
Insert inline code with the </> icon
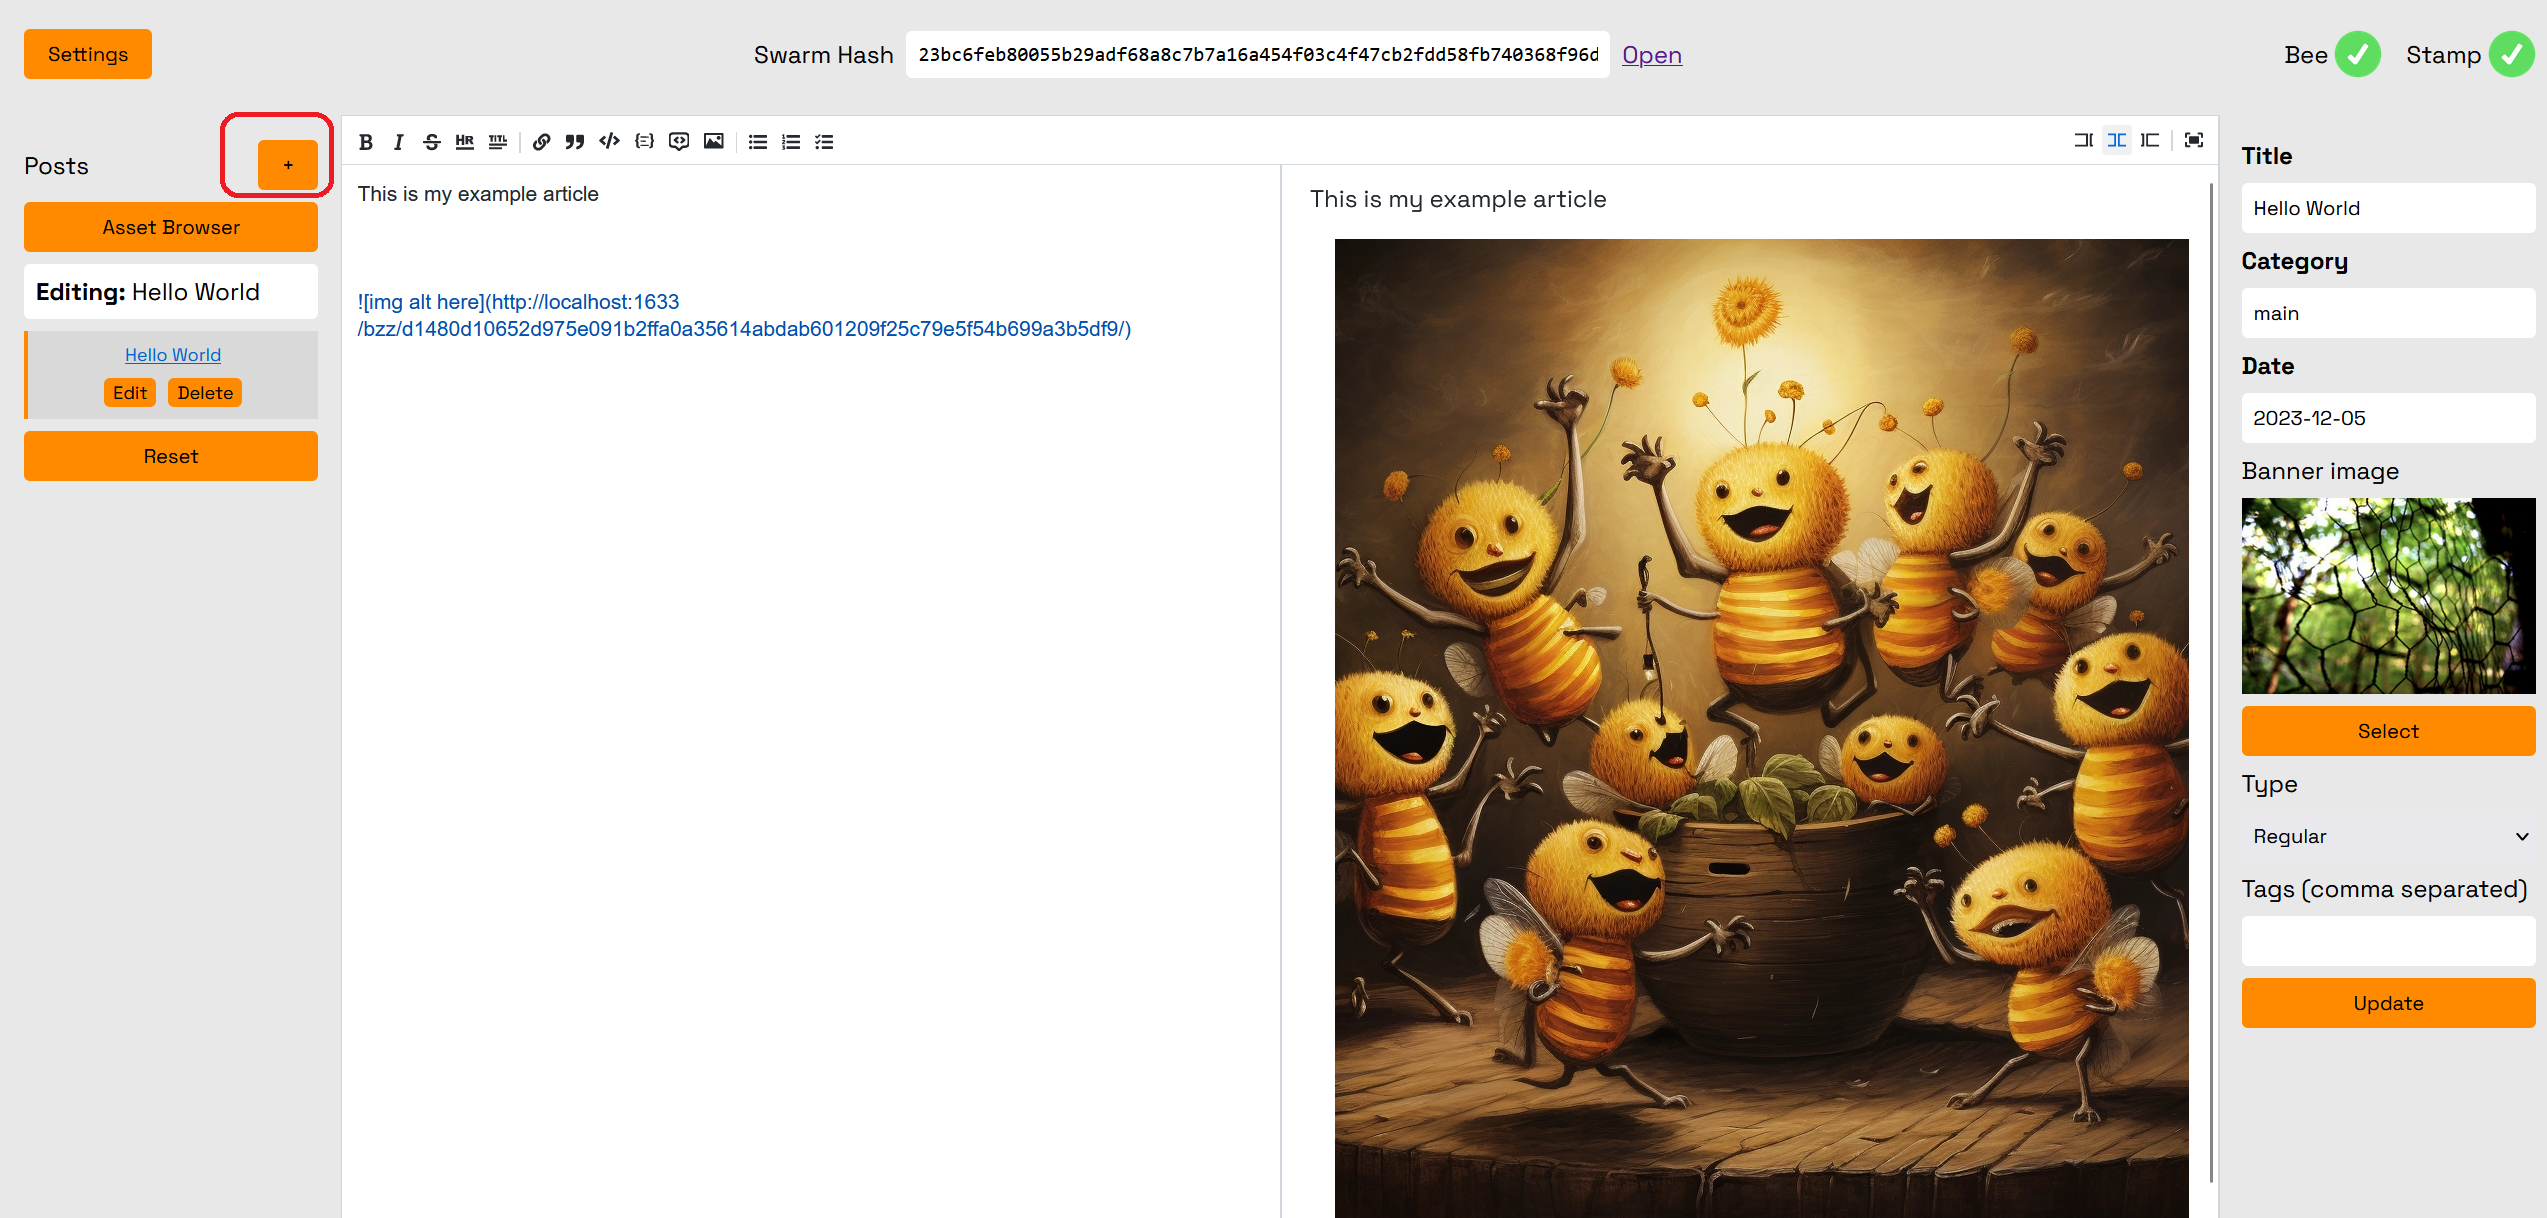pos(609,142)
